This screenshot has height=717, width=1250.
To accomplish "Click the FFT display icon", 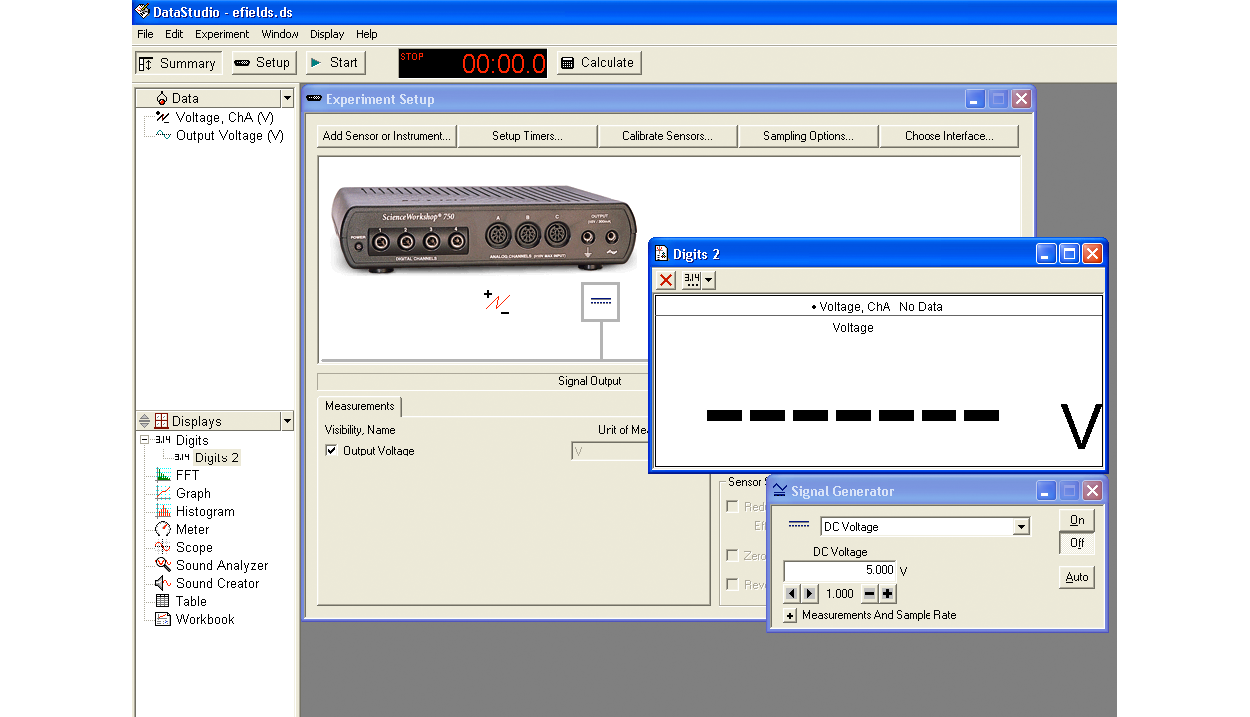I will [x=163, y=475].
